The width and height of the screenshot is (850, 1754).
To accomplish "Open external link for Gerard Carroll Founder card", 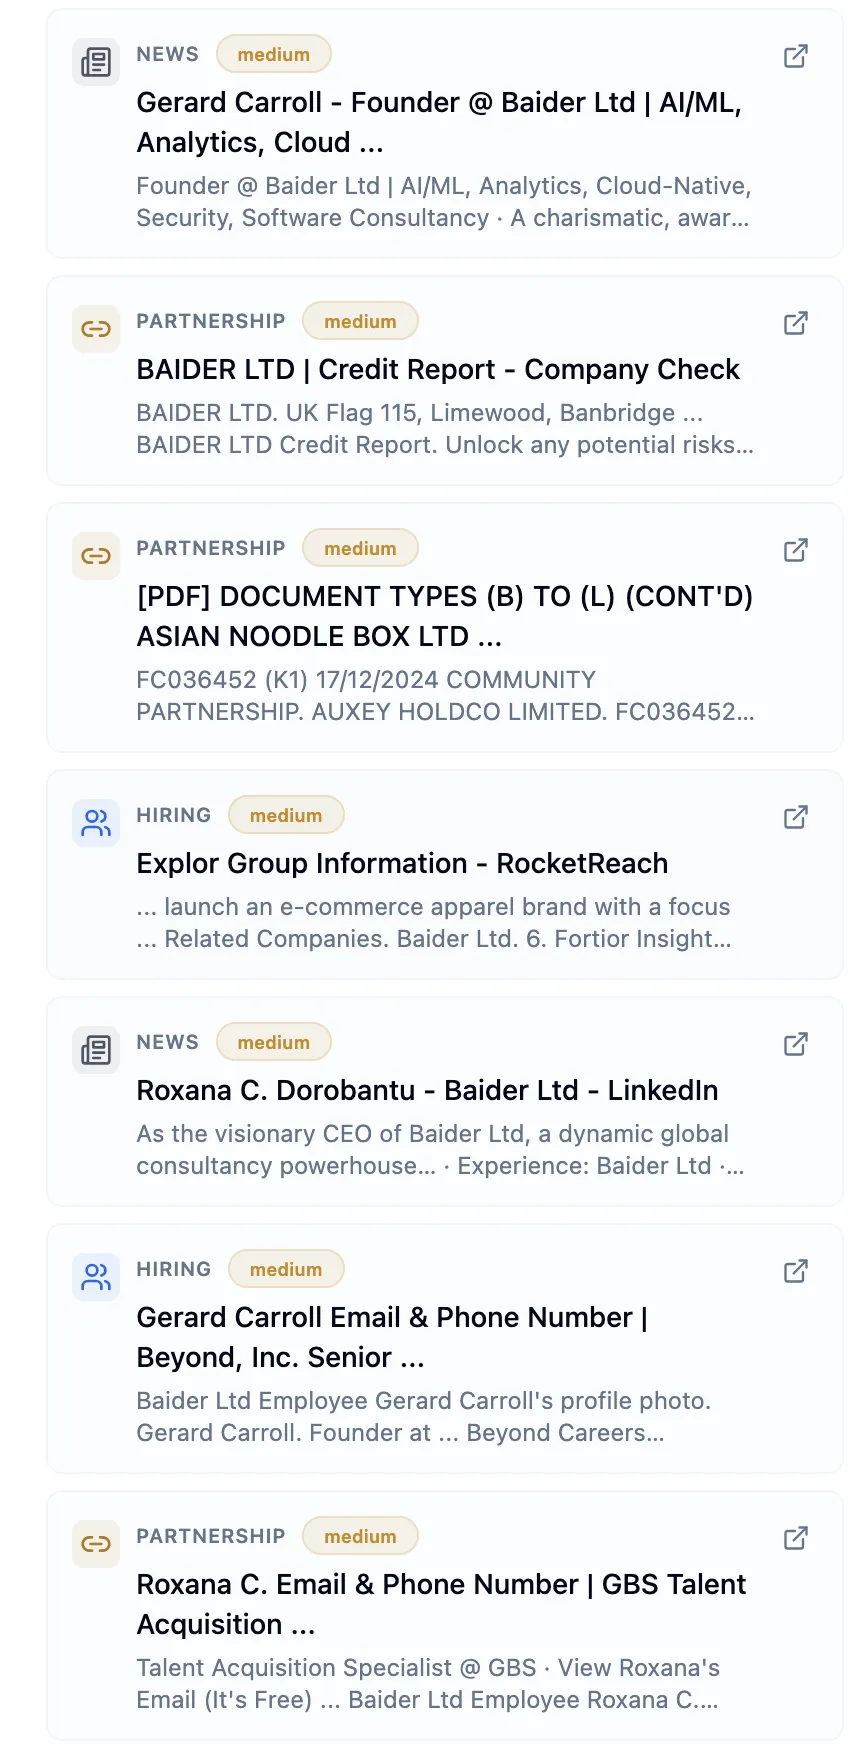I will pos(795,56).
